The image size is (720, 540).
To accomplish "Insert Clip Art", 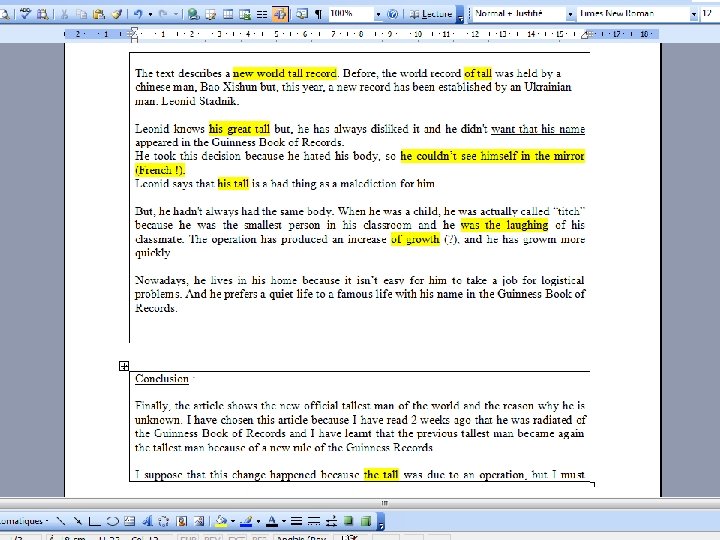I will pos(181,521).
